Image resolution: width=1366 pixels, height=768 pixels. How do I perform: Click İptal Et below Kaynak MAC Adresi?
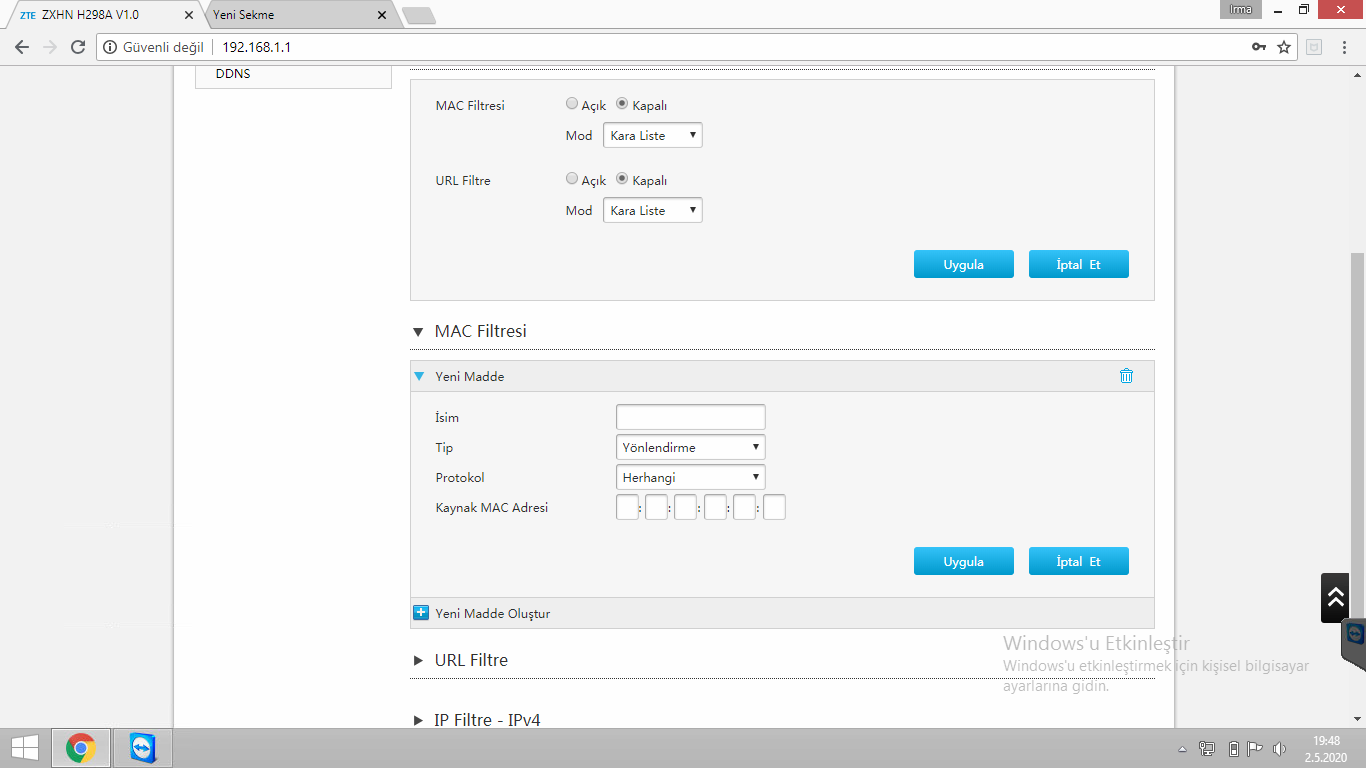pyautogui.click(x=1079, y=561)
